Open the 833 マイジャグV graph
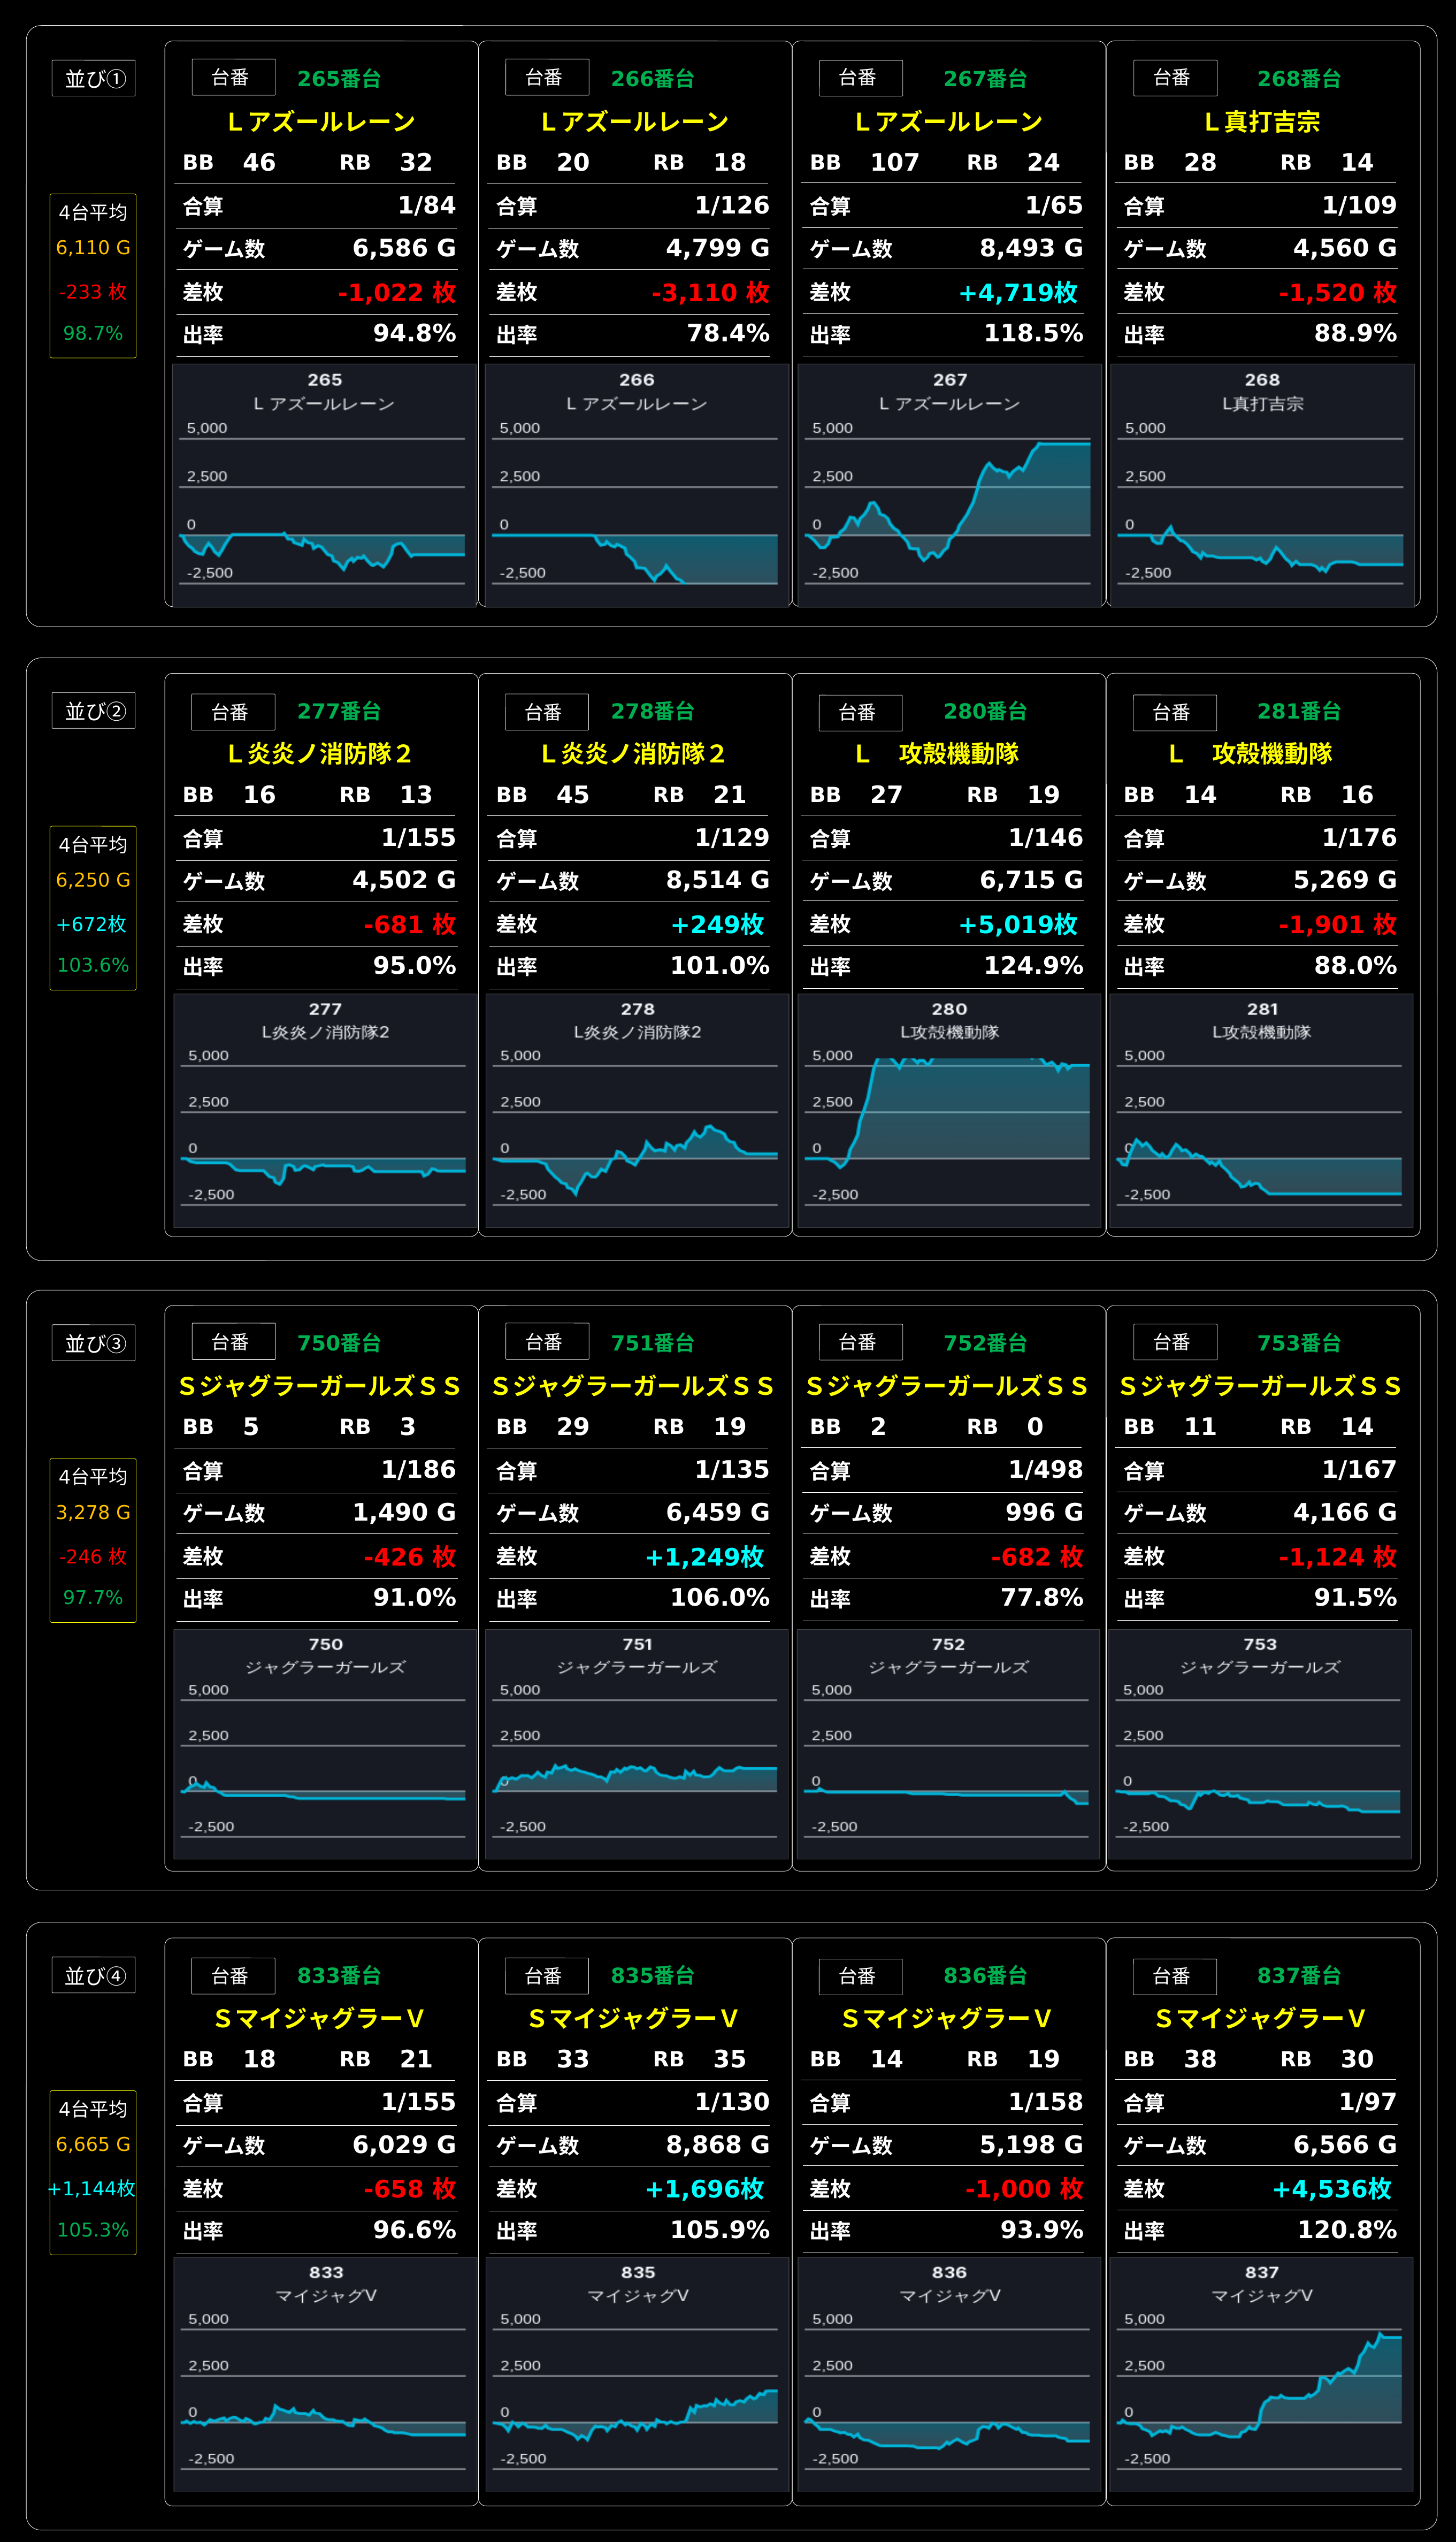Screen dimensions: 1456x2542 pos(325,2375)
